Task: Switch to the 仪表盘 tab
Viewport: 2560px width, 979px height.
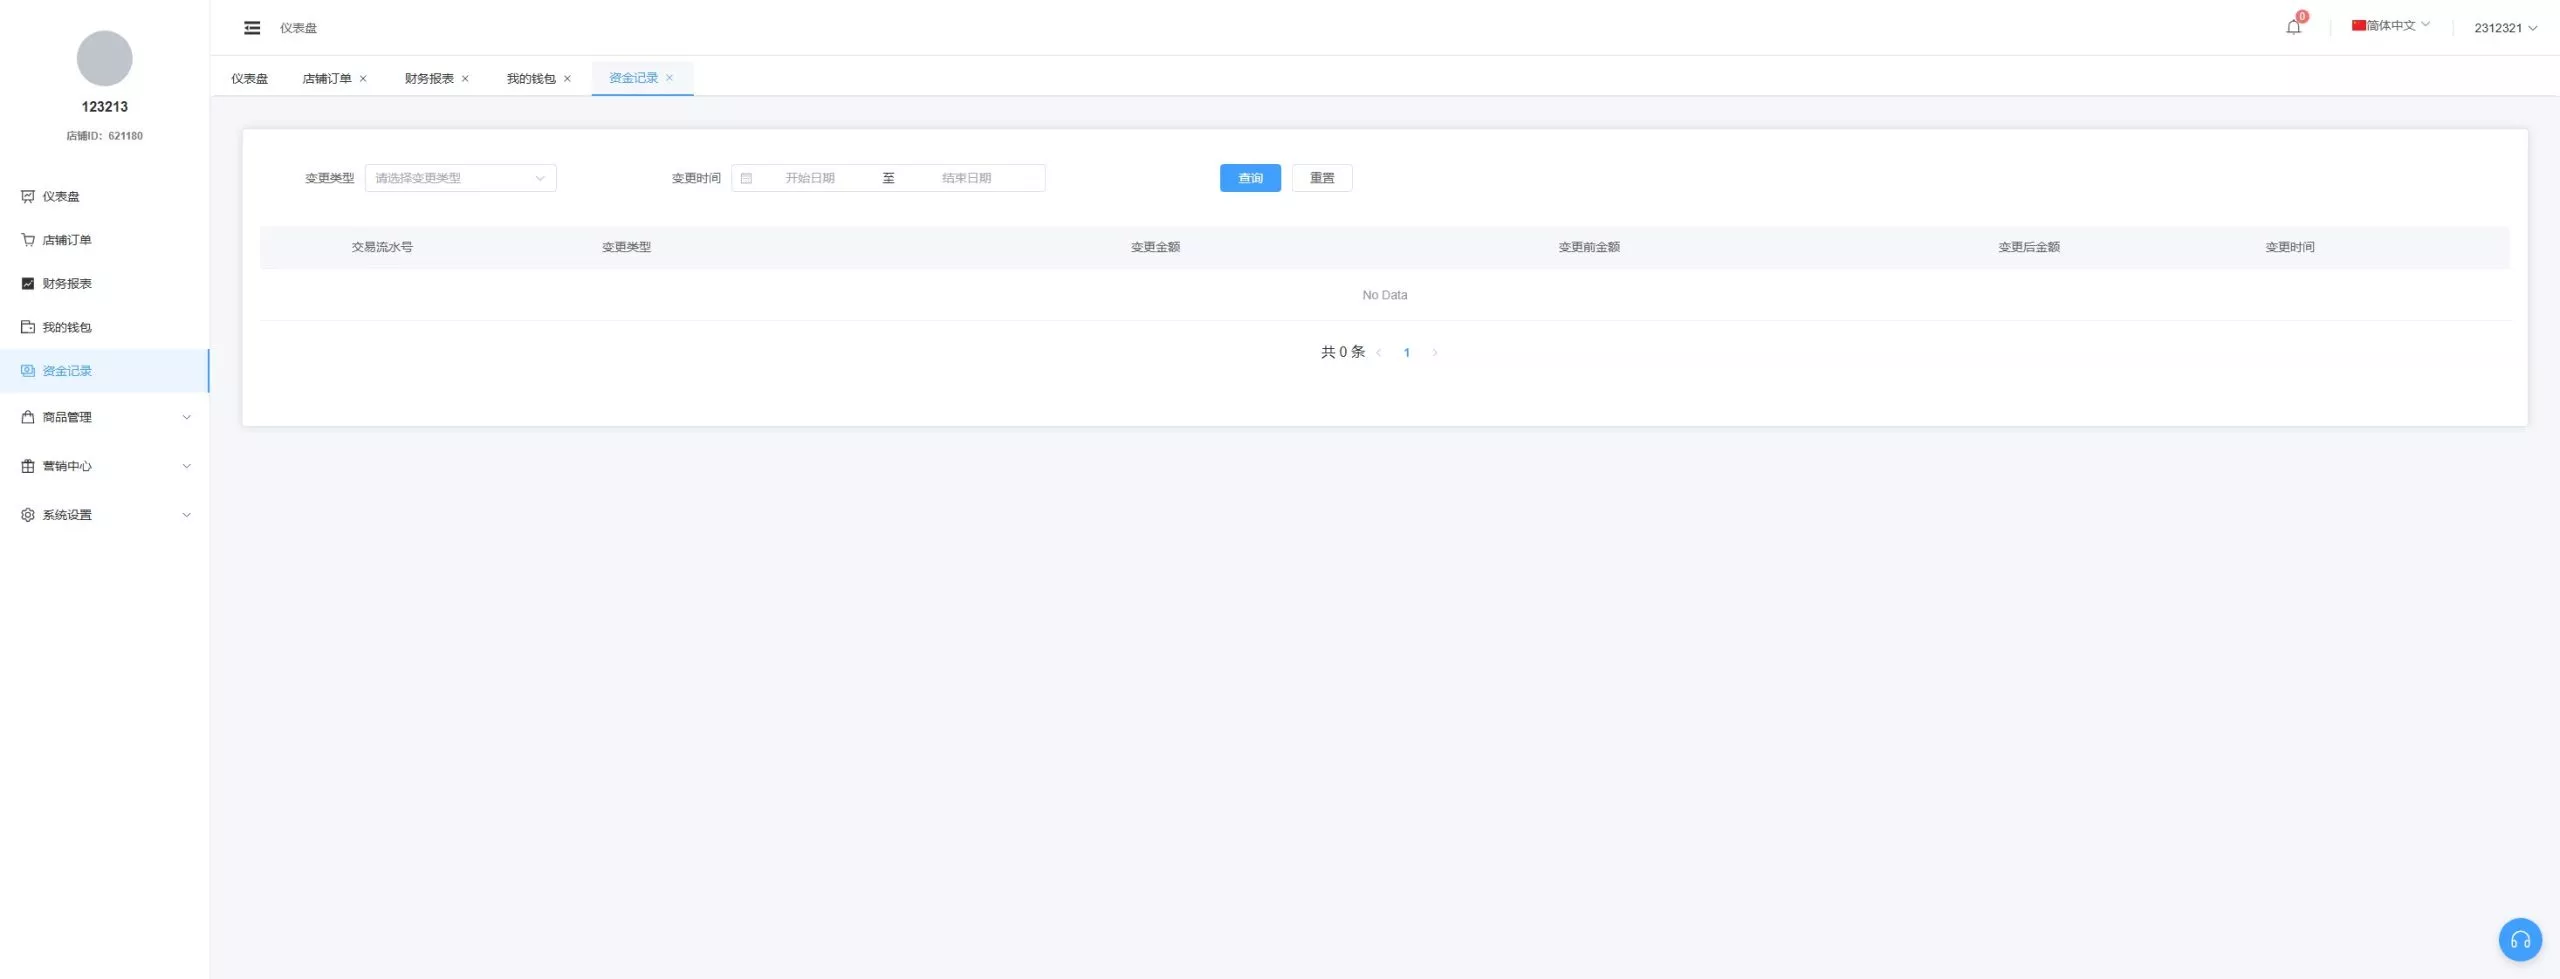Action: (249, 79)
